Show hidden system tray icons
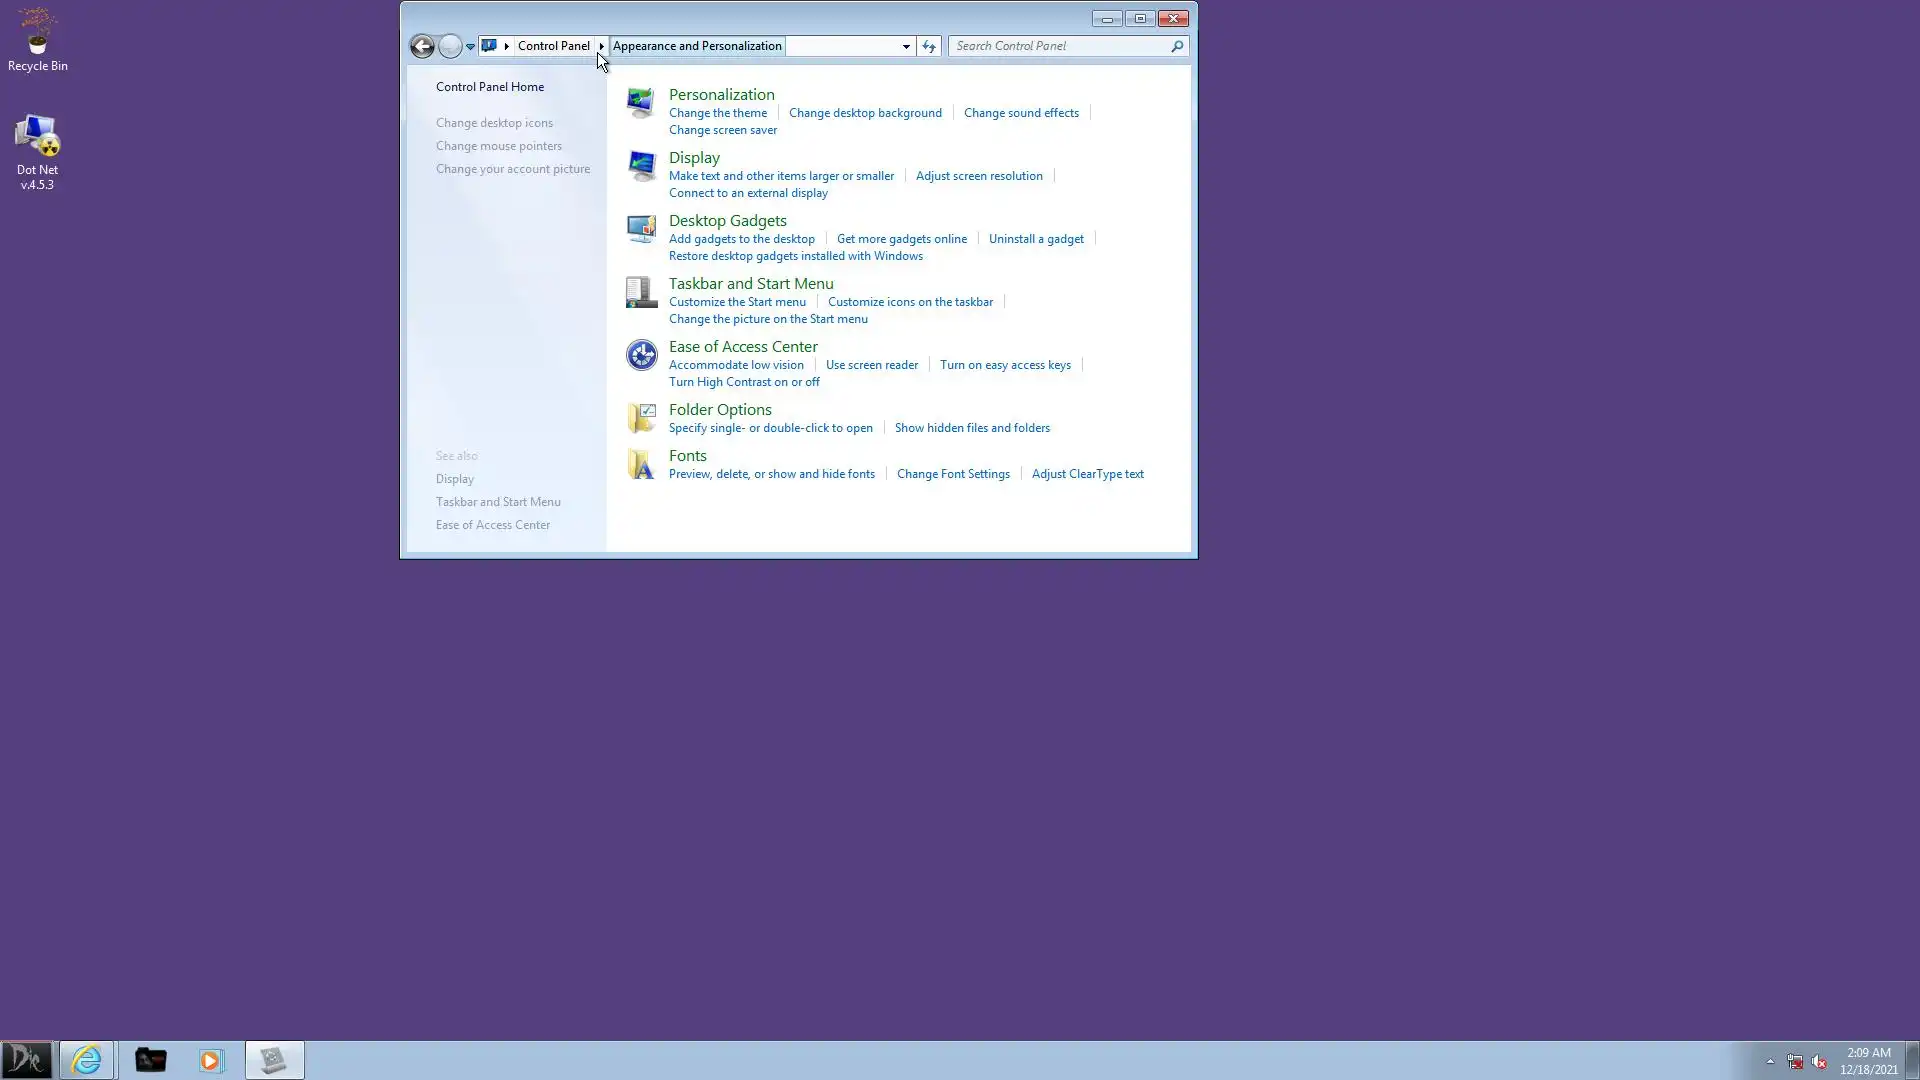 click(x=1770, y=1061)
